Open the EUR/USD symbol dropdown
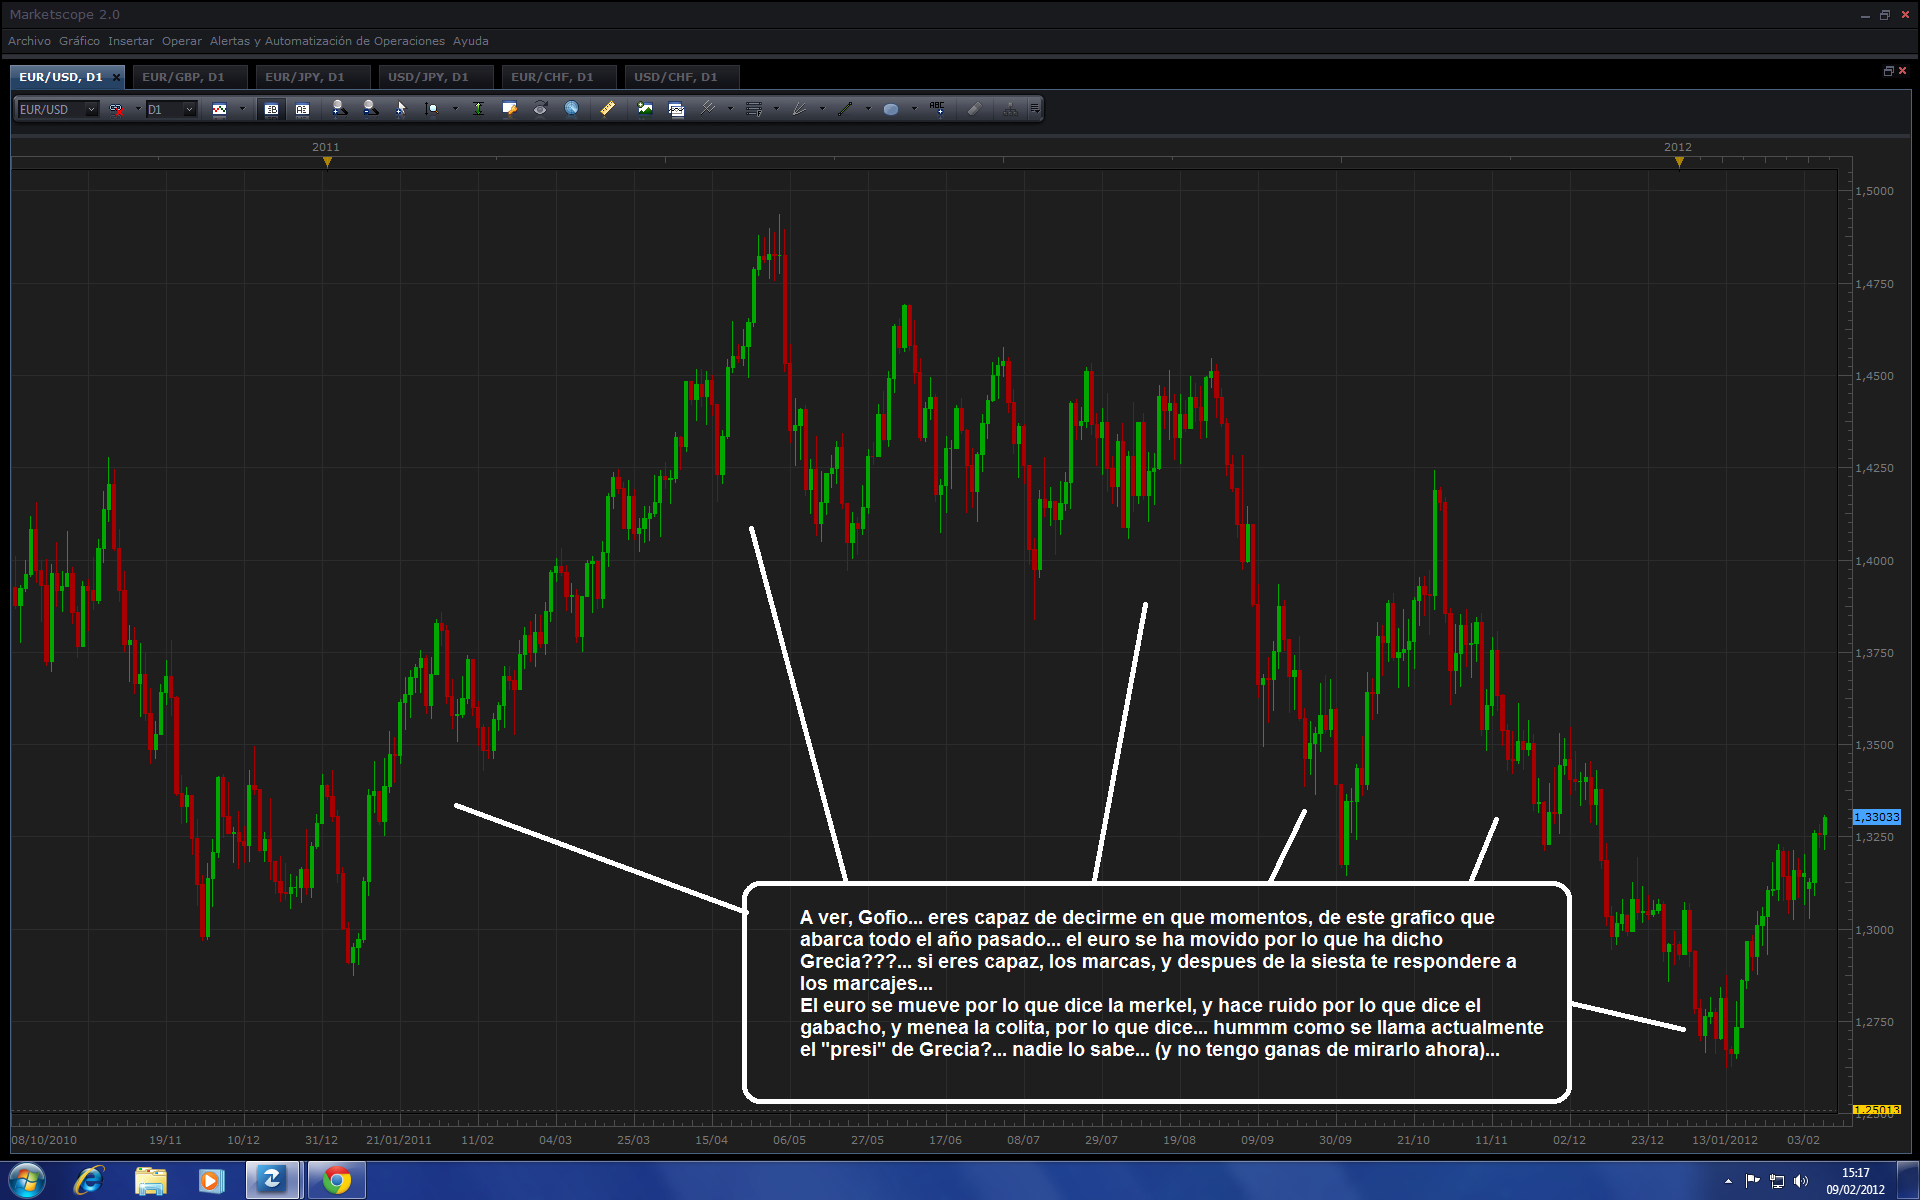 click(91, 109)
